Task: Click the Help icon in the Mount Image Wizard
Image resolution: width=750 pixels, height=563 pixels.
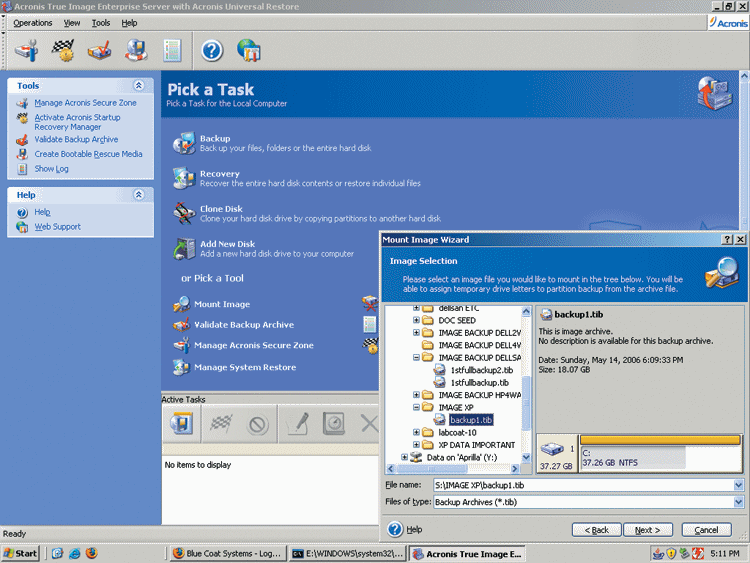Action: point(395,529)
